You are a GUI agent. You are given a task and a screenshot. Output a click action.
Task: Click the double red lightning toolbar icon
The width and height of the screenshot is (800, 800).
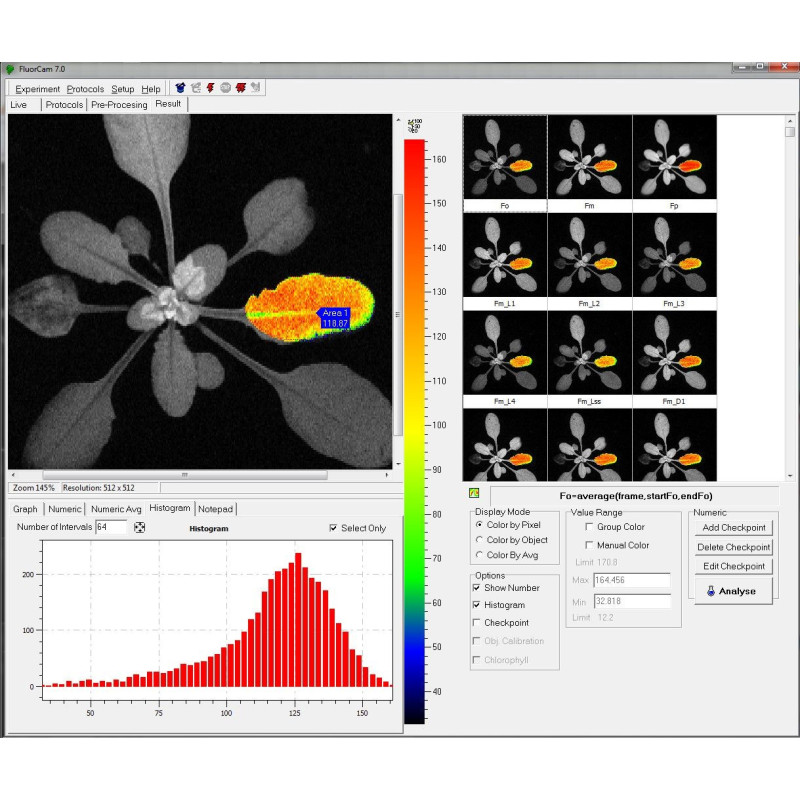point(241,88)
